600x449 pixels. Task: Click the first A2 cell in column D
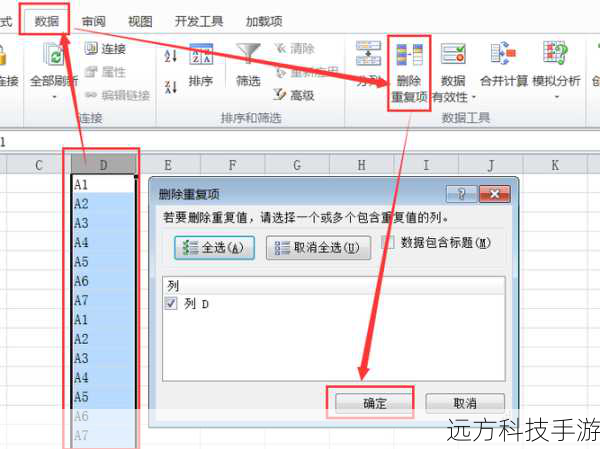click(x=103, y=203)
